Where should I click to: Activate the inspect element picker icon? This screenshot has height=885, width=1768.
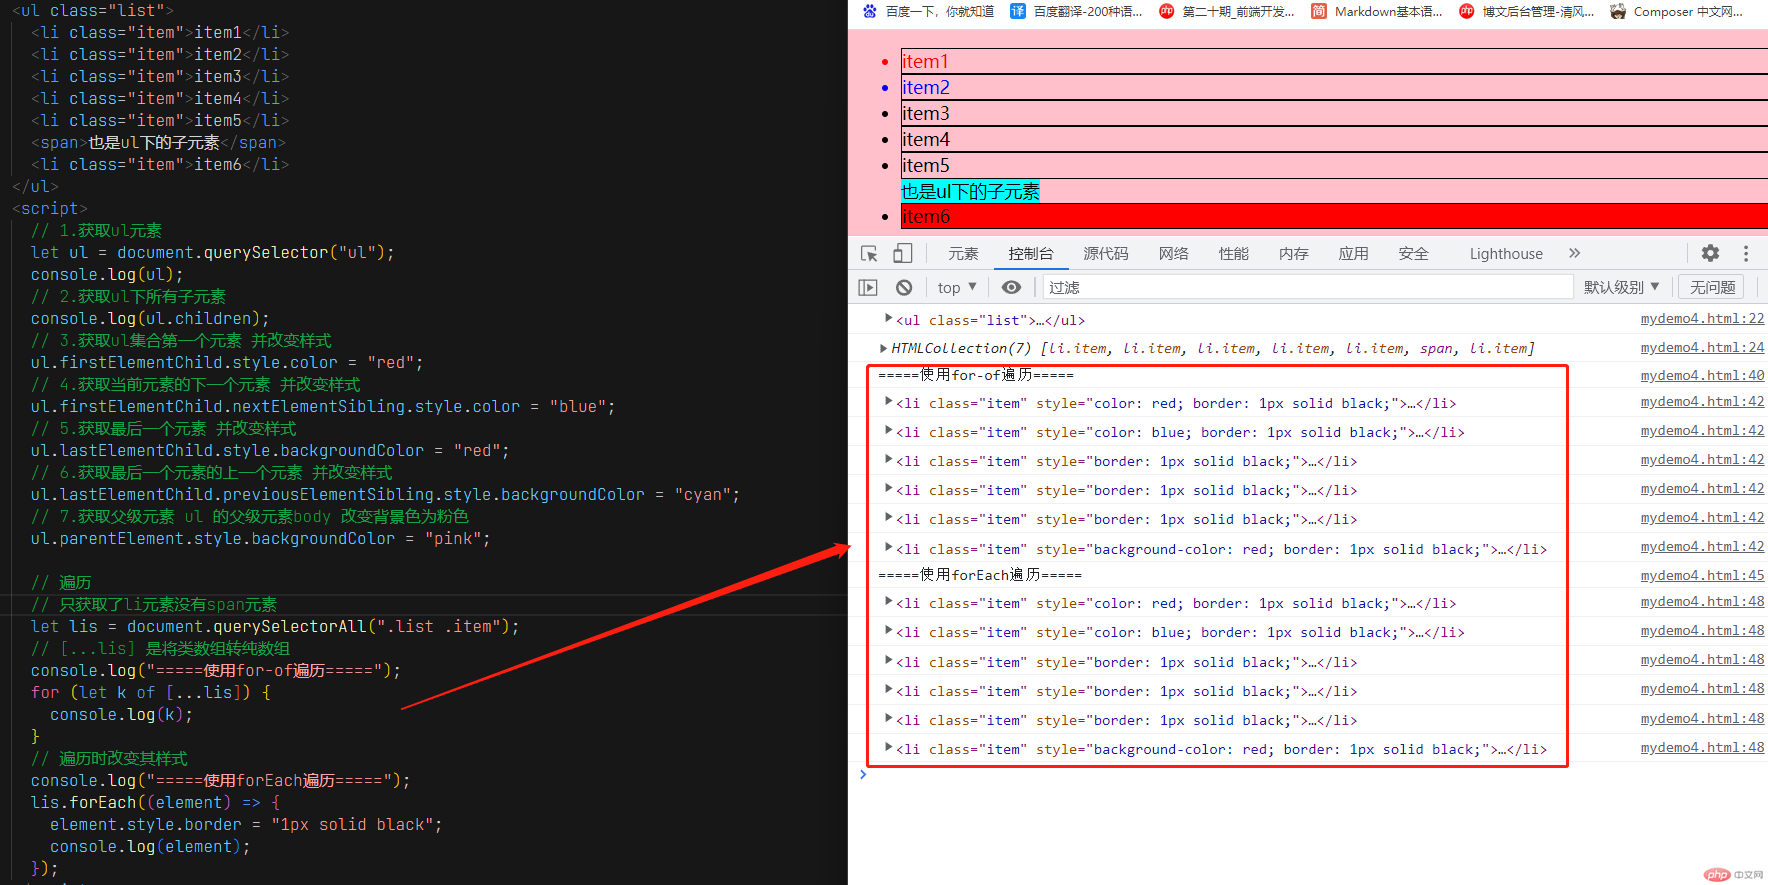click(869, 254)
